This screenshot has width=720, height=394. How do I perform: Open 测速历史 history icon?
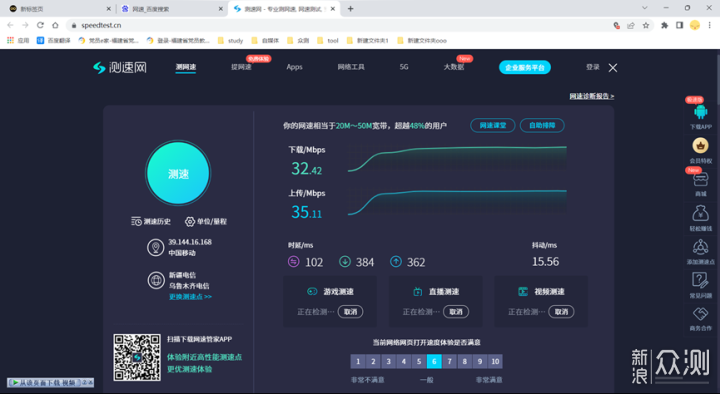[x=136, y=221]
